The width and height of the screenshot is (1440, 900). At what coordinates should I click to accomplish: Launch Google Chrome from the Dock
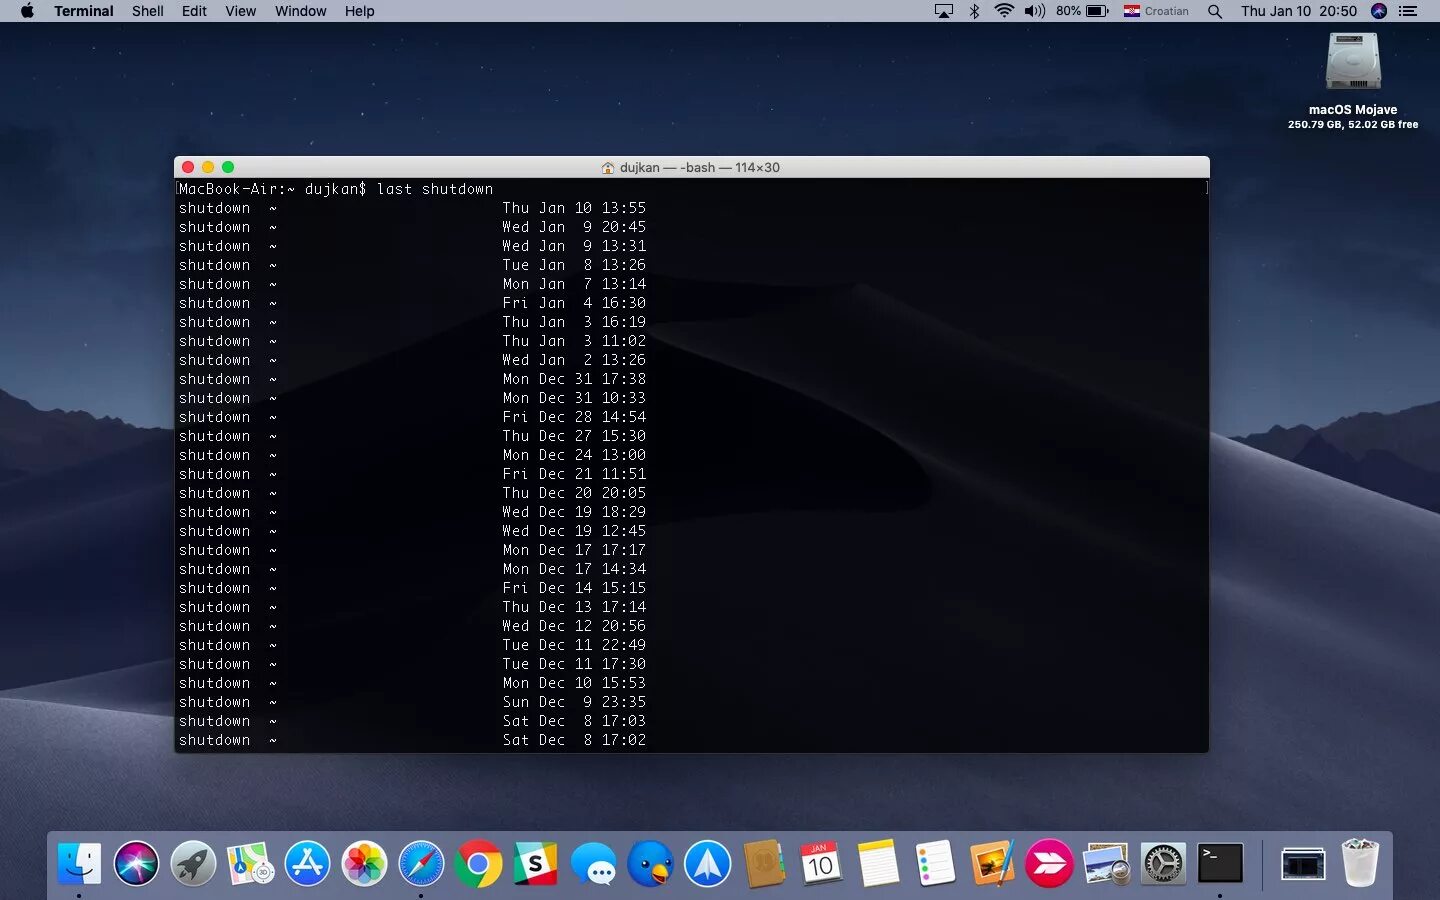click(x=479, y=863)
